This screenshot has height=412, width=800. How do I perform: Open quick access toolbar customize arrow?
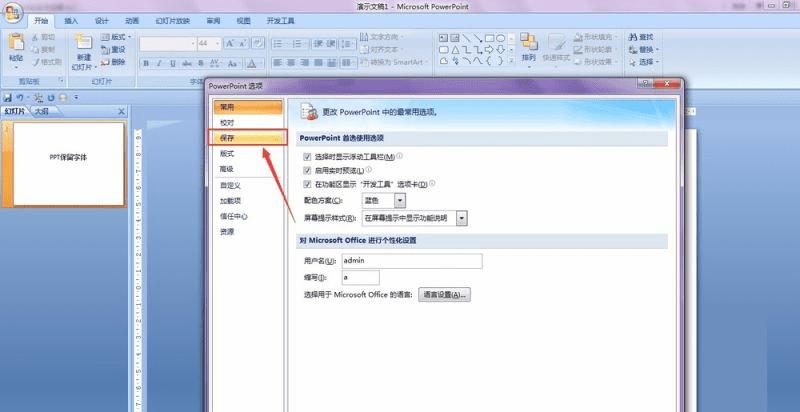coord(76,97)
